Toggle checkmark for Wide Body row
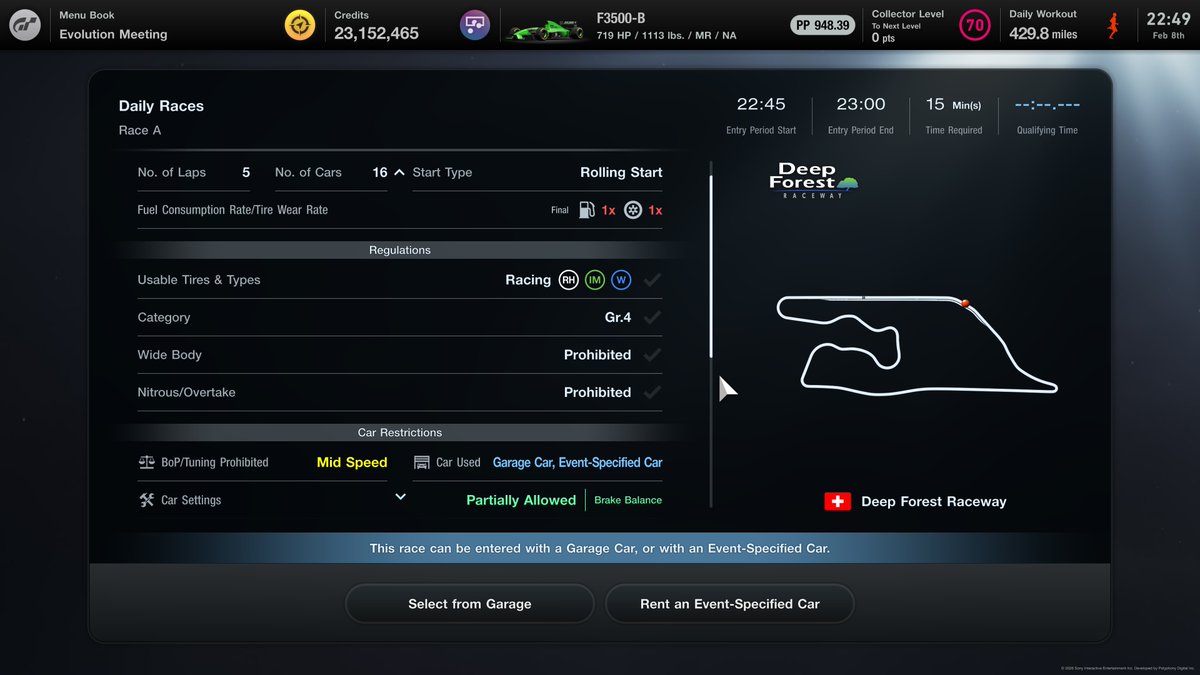Viewport: 1200px width, 675px height. click(x=652, y=355)
